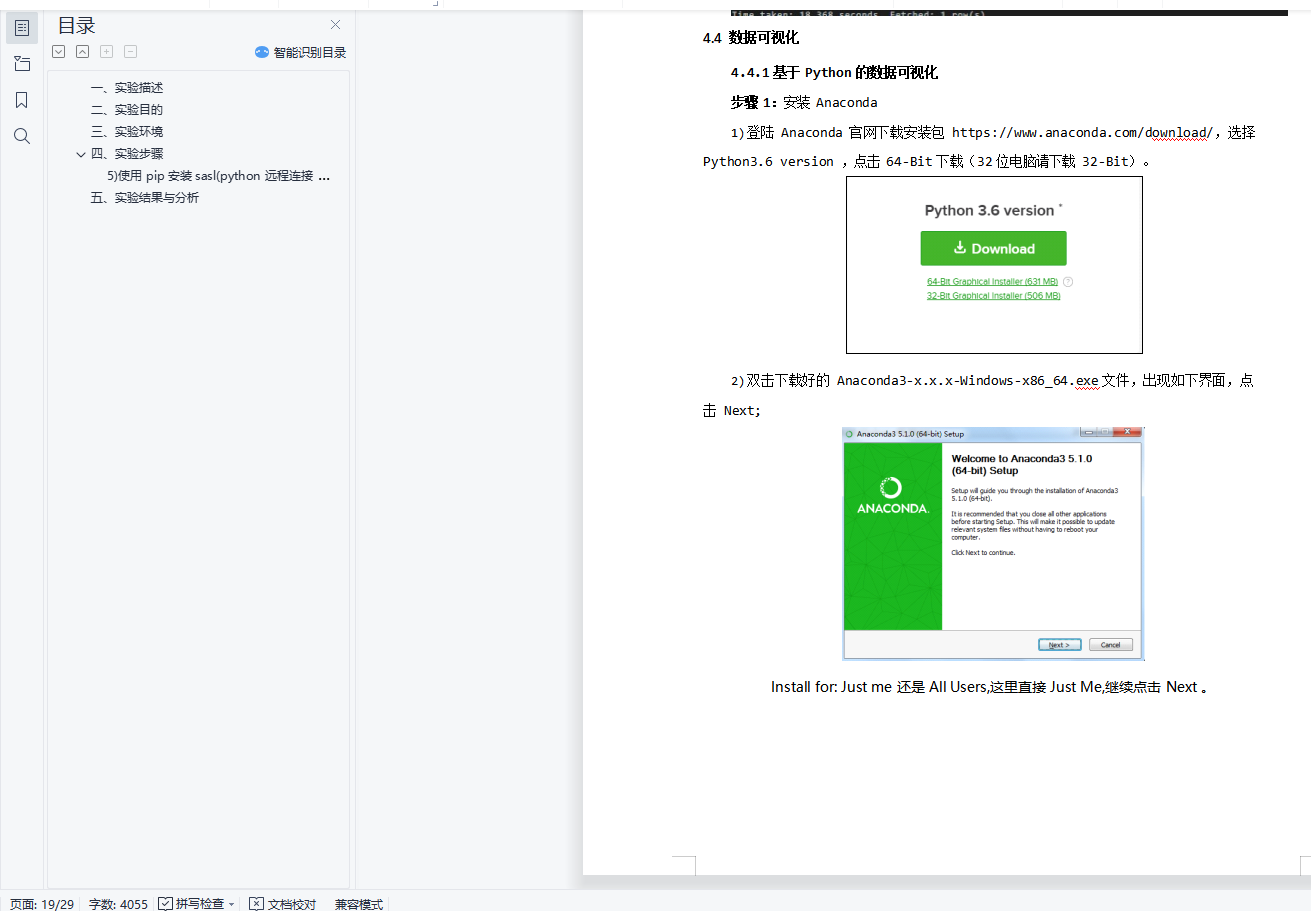Click the plus outline level icon

[x=107, y=52]
